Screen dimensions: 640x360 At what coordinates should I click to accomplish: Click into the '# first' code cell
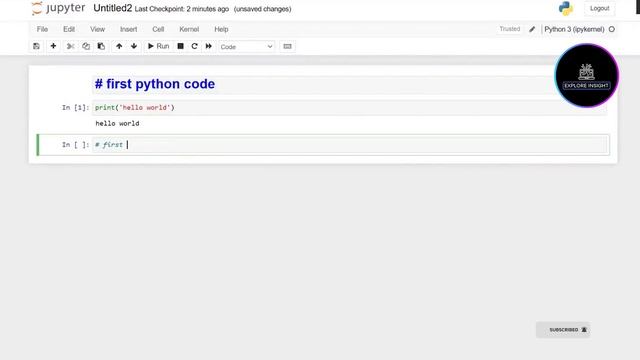tap(349, 145)
